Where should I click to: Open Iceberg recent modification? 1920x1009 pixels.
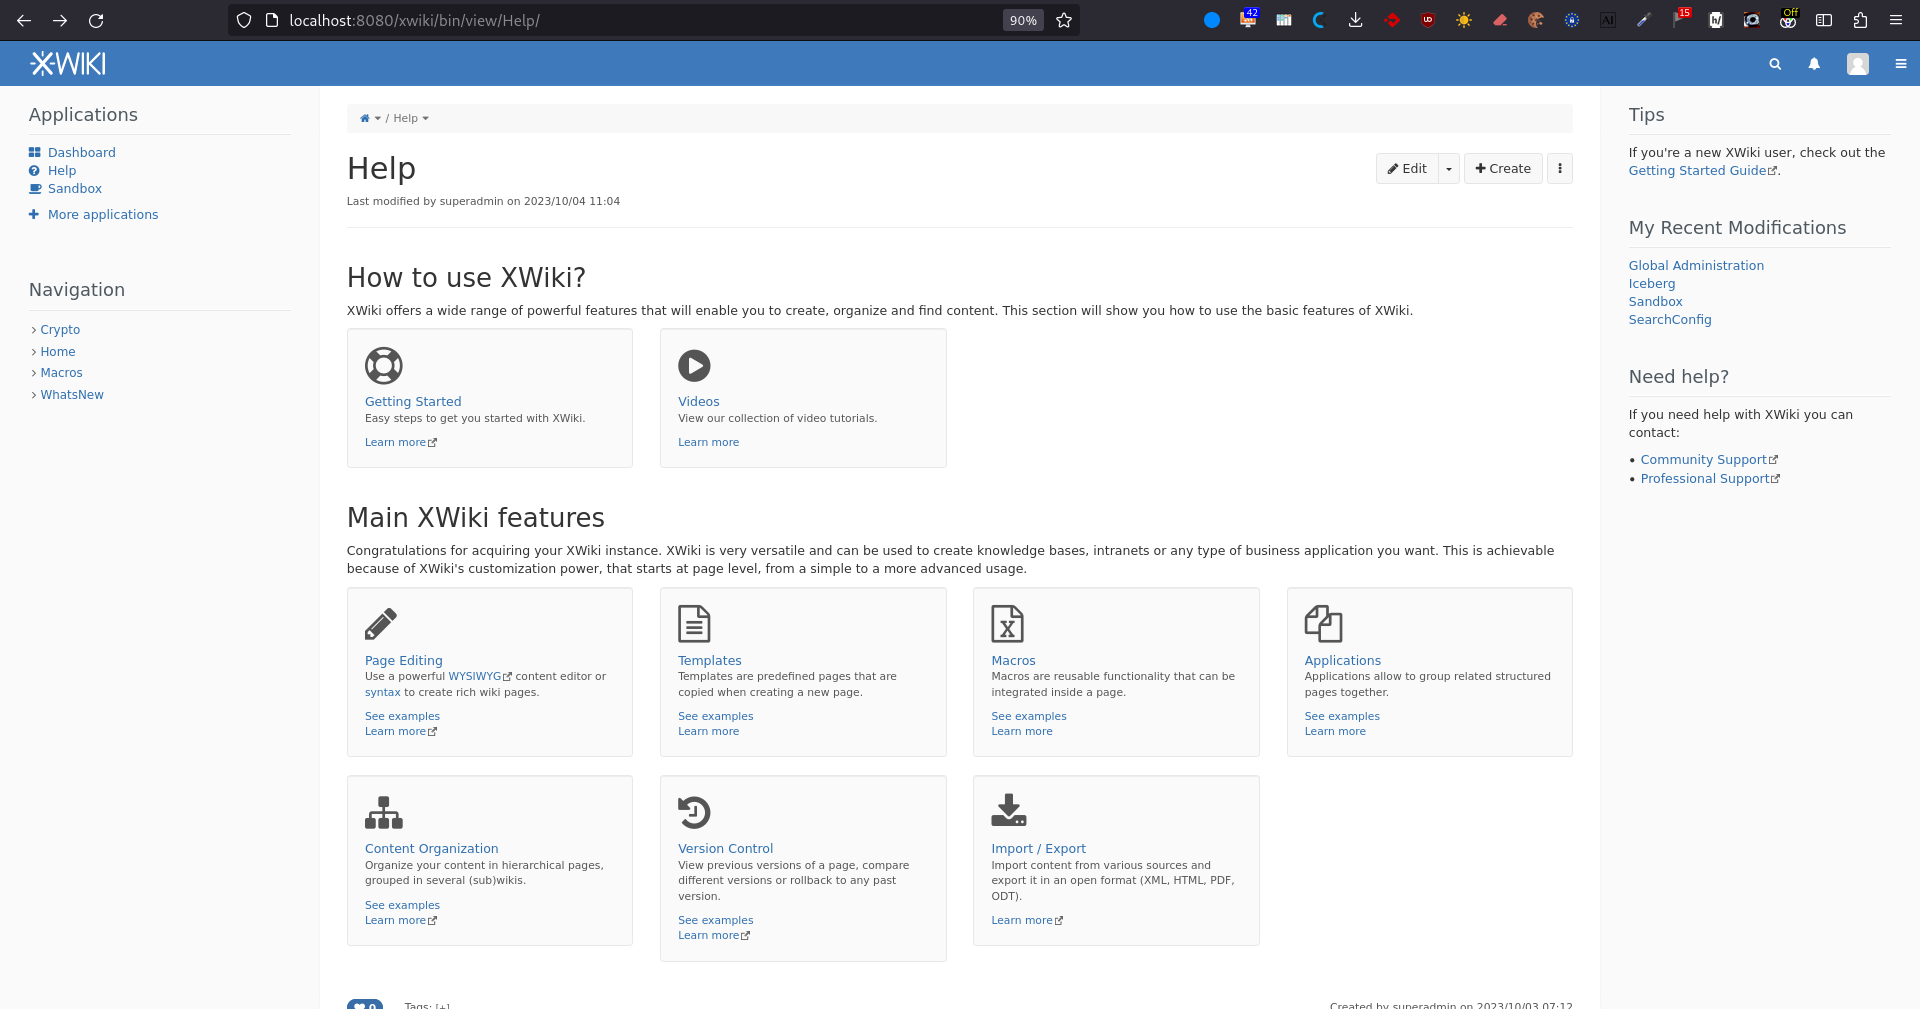pyautogui.click(x=1652, y=283)
